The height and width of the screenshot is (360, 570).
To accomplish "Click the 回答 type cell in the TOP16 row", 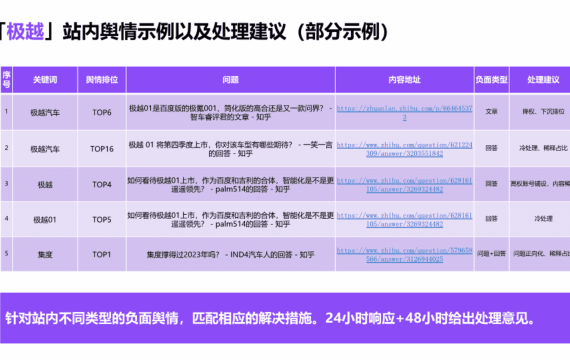I will pos(491,148).
